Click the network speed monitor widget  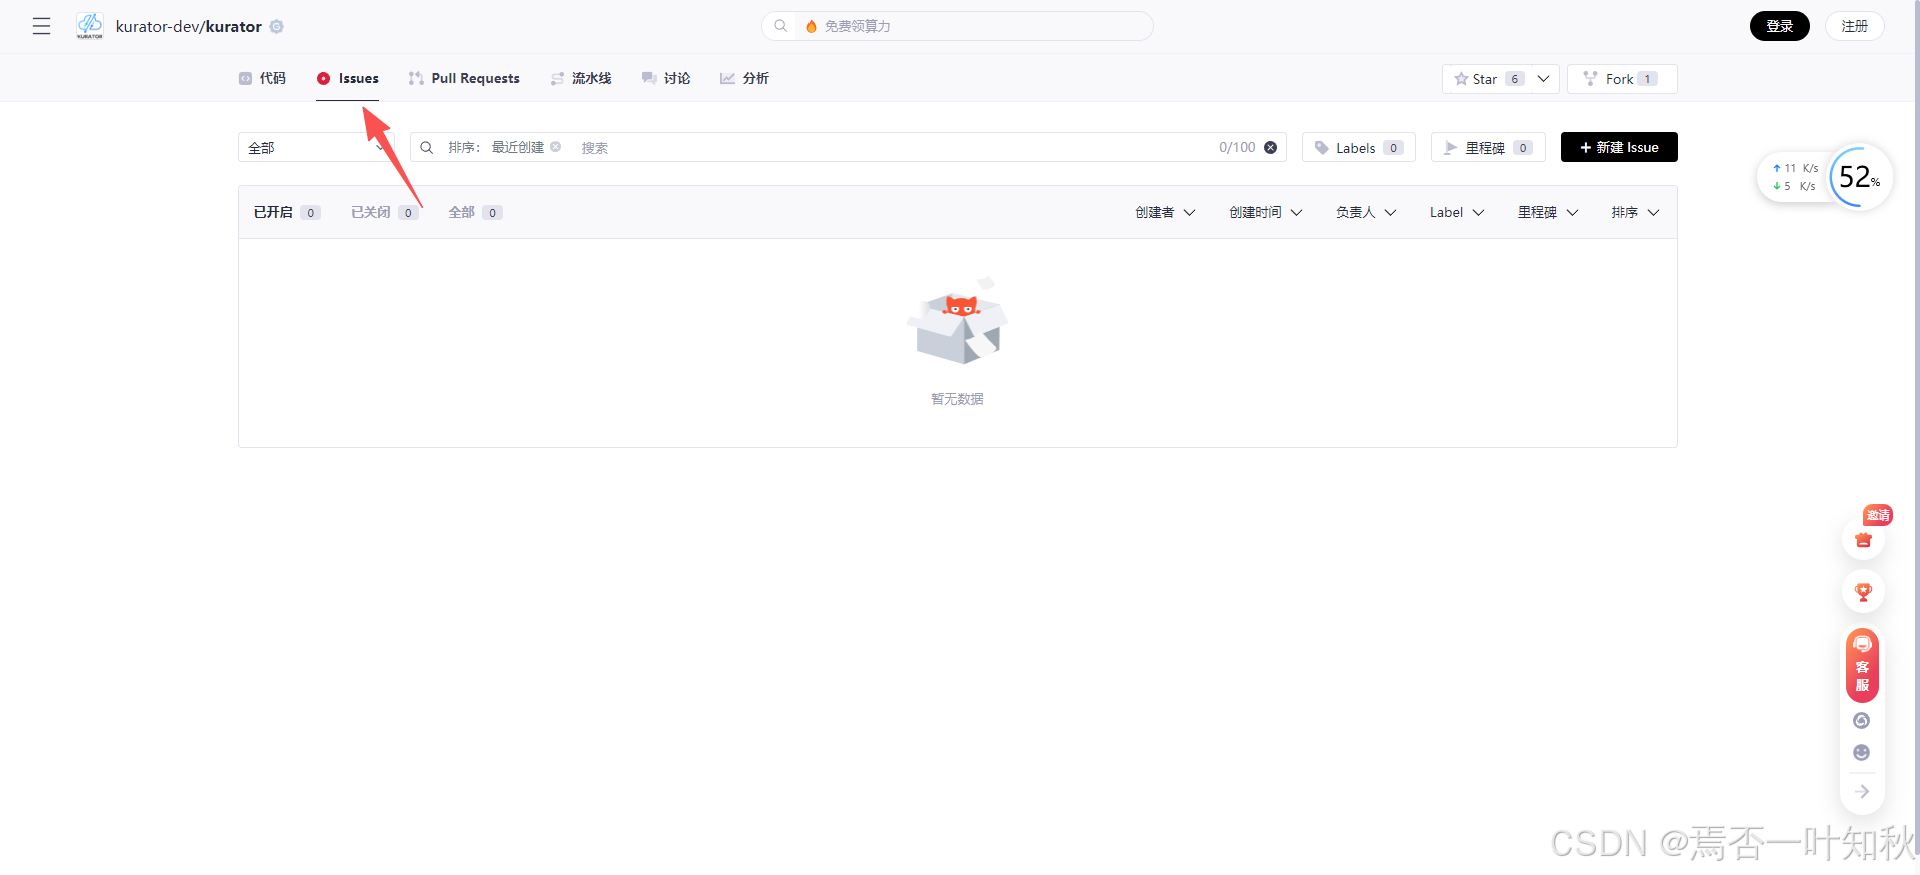pyautogui.click(x=1824, y=177)
